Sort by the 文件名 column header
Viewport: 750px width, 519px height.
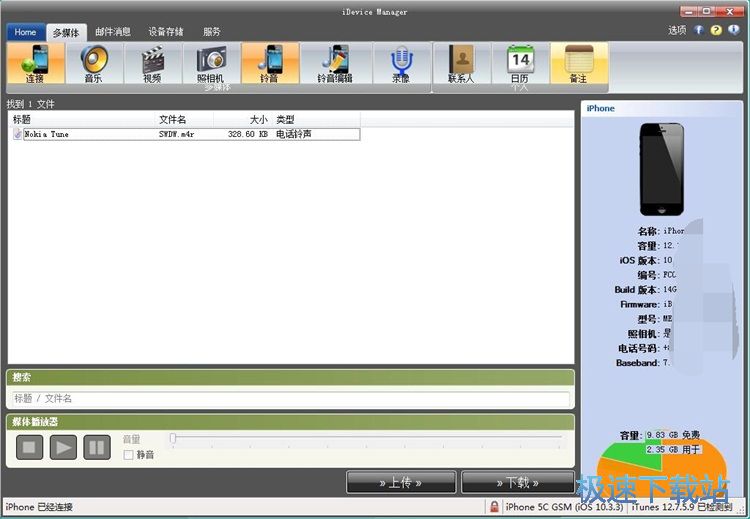[x=185, y=120]
